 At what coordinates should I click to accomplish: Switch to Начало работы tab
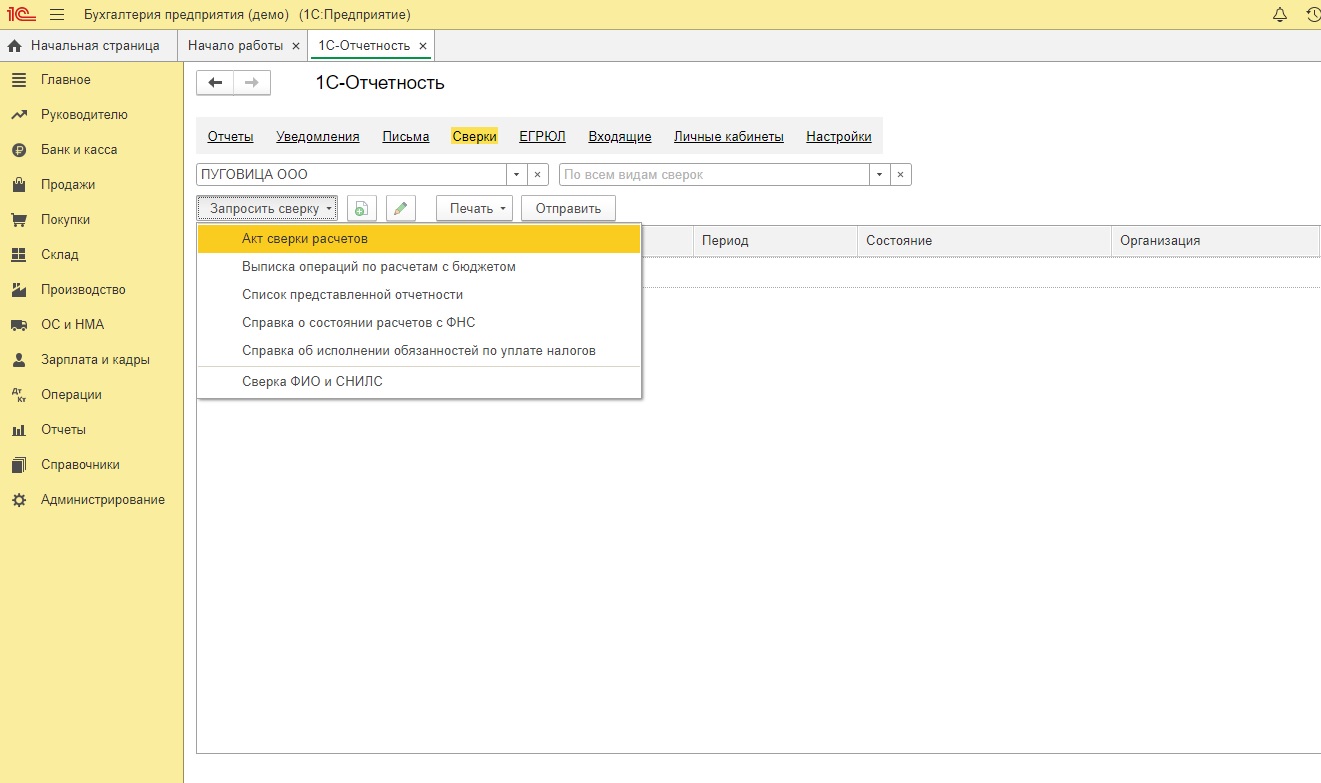235,46
